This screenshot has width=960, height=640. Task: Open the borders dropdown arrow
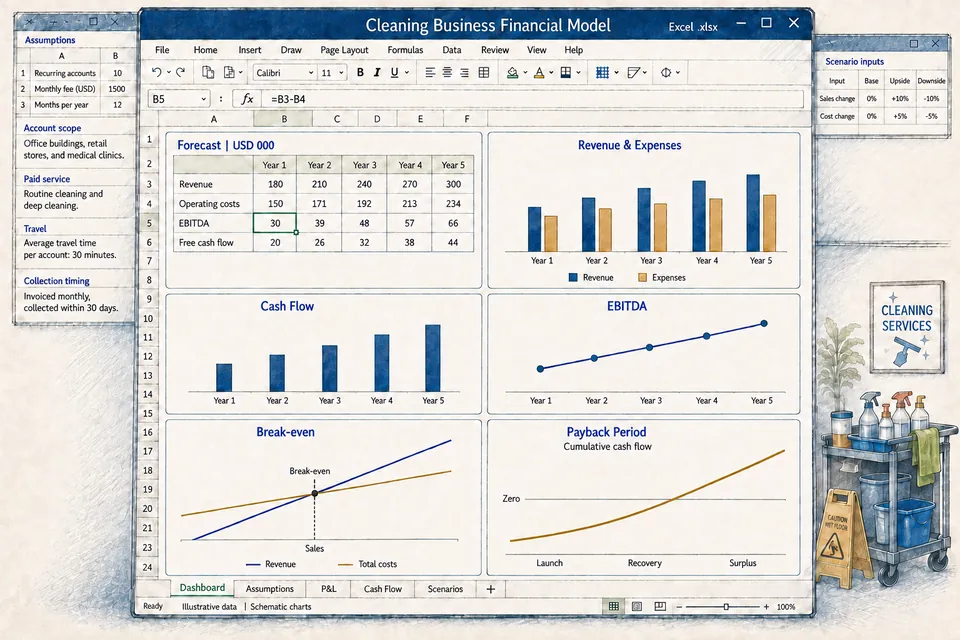pos(578,73)
